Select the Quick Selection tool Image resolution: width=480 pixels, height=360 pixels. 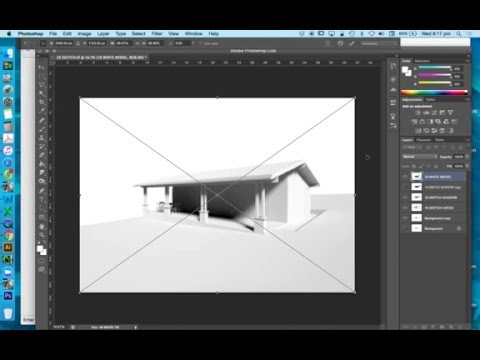point(42,94)
